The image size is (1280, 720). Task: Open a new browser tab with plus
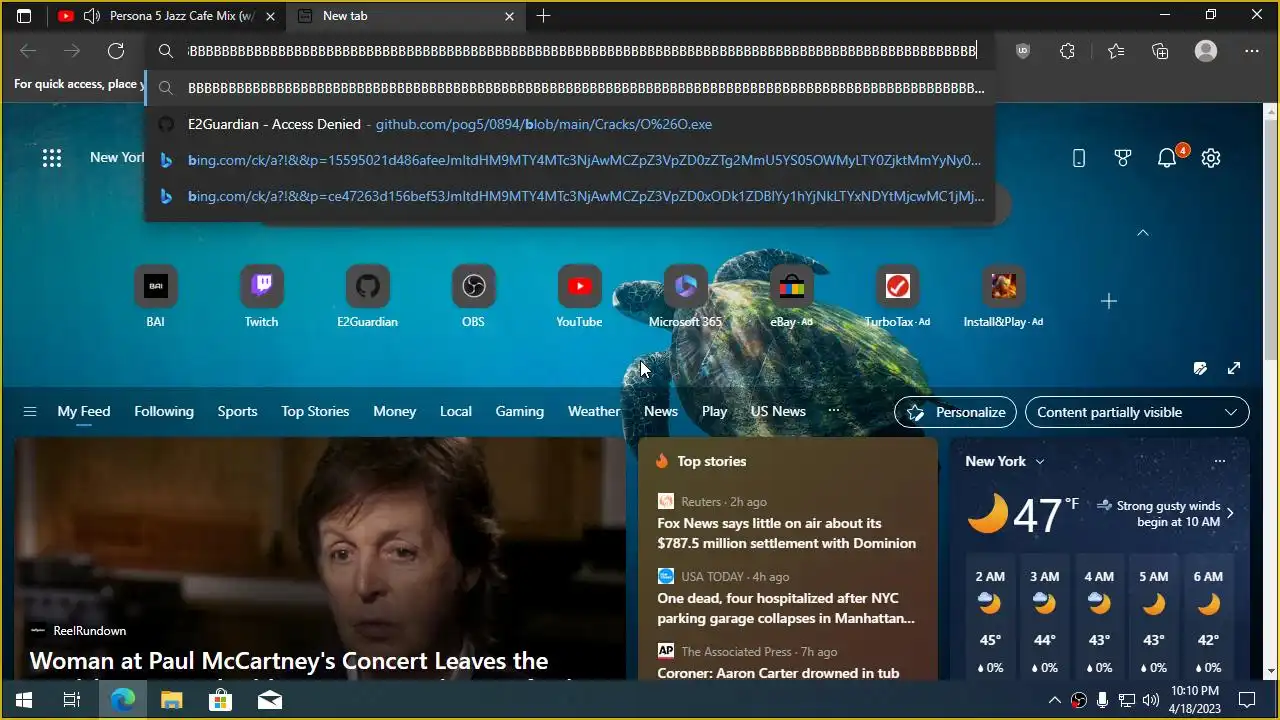tap(543, 16)
